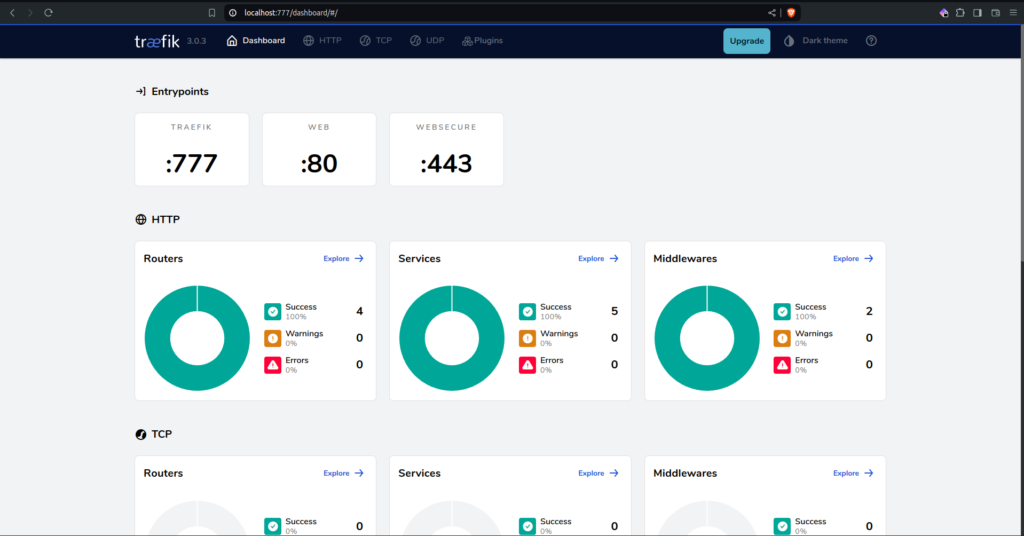
Task: Click the HTTP Middlewares Errors icon
Action: pyautogui.click(x=782, y=365)
